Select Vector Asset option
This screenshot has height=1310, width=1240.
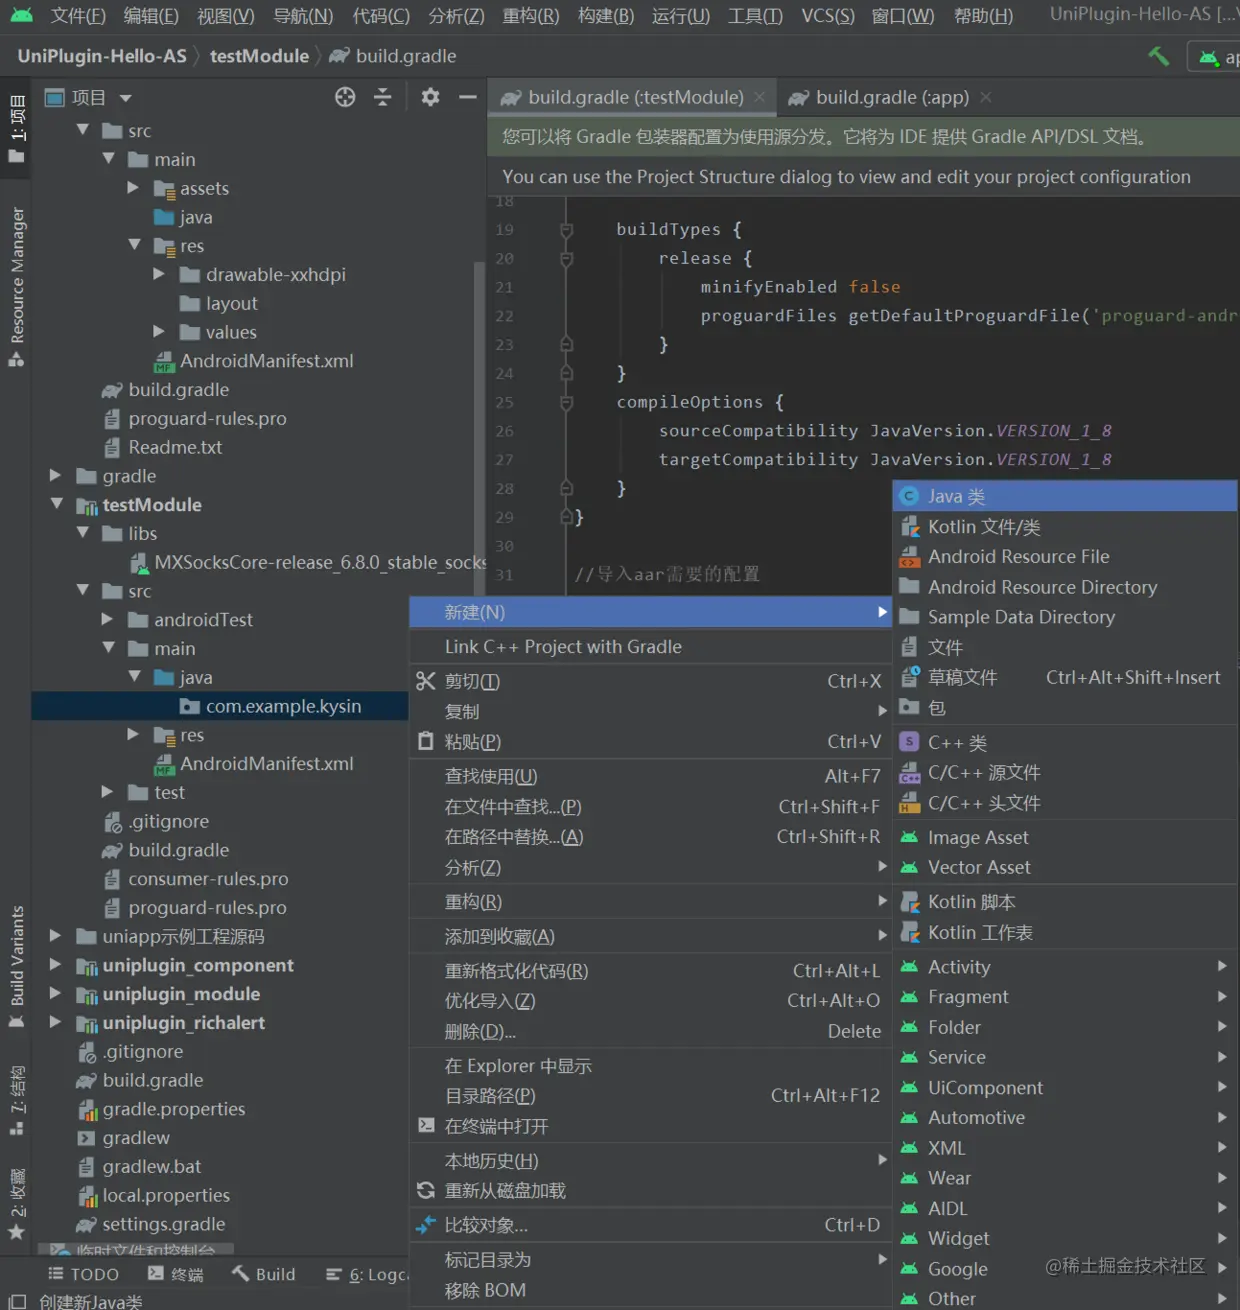1065,867
